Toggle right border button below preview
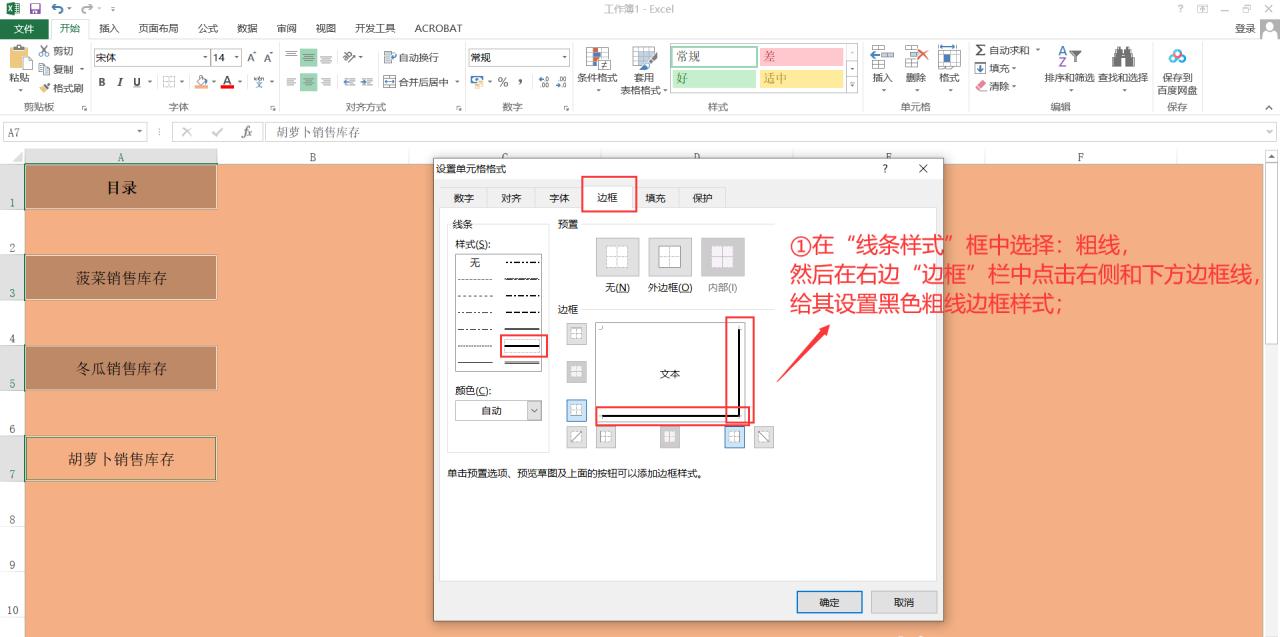This screenshot has height=637, width=1280. pyautogui.click(x=734, y=436)
